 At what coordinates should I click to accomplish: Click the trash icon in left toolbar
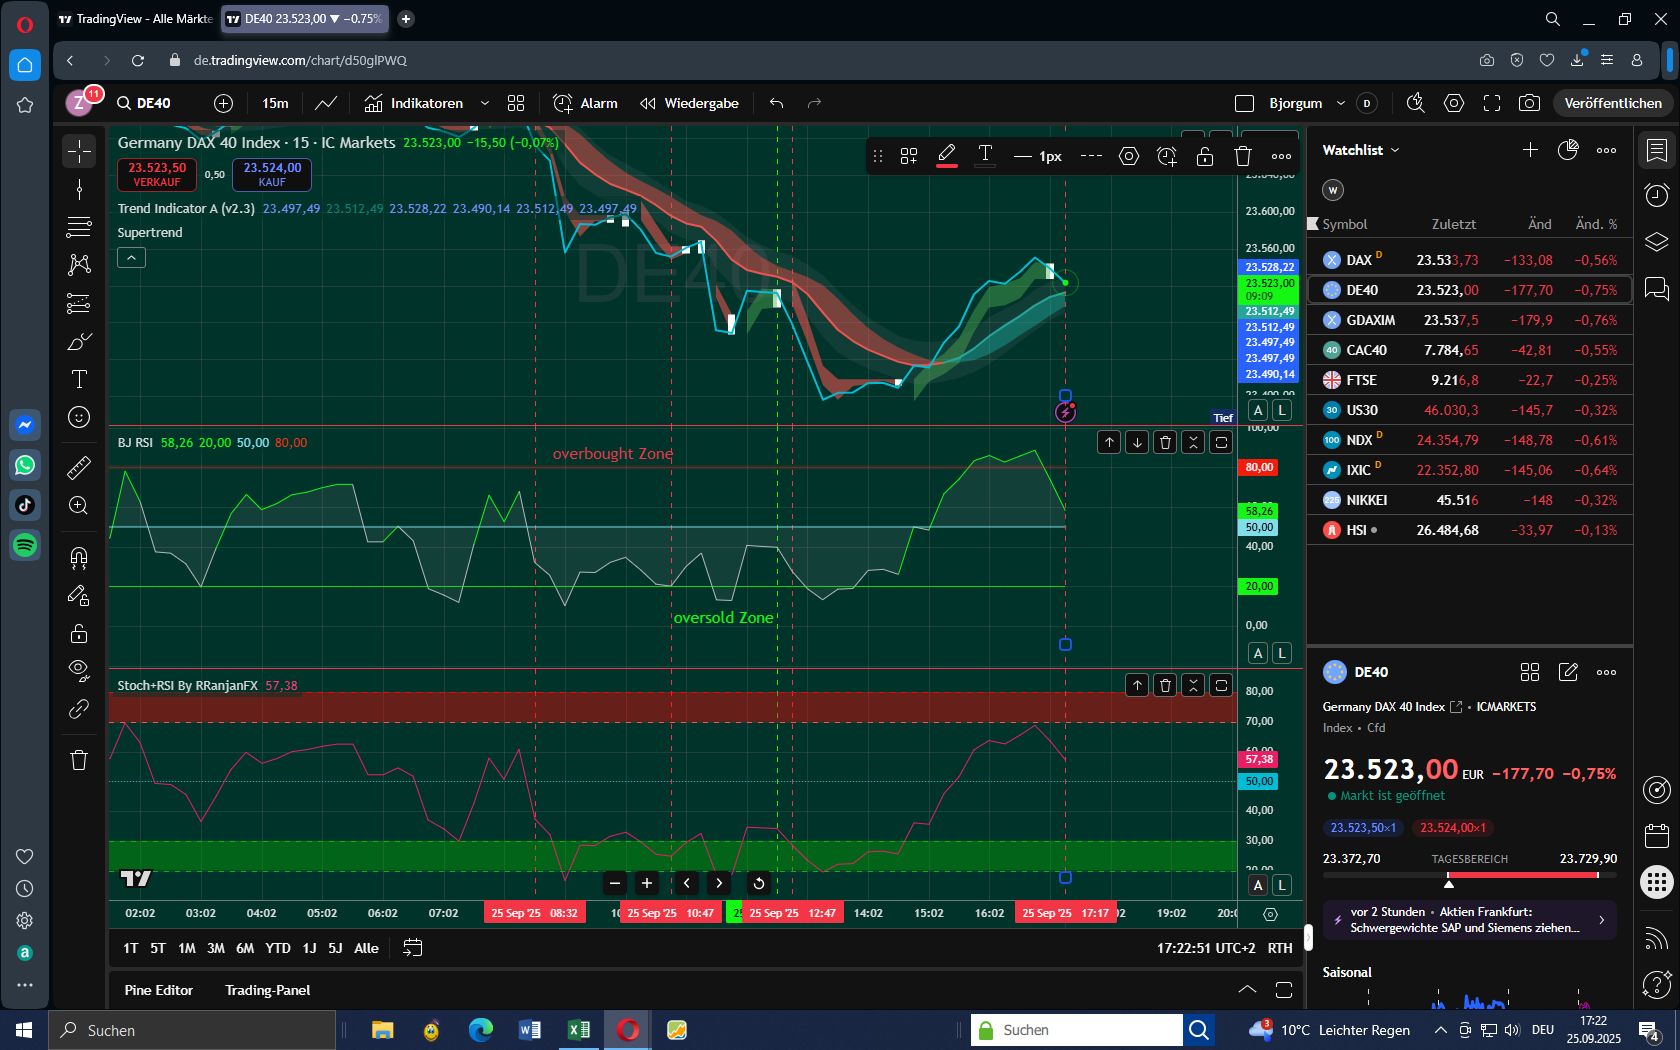[79, 760]
